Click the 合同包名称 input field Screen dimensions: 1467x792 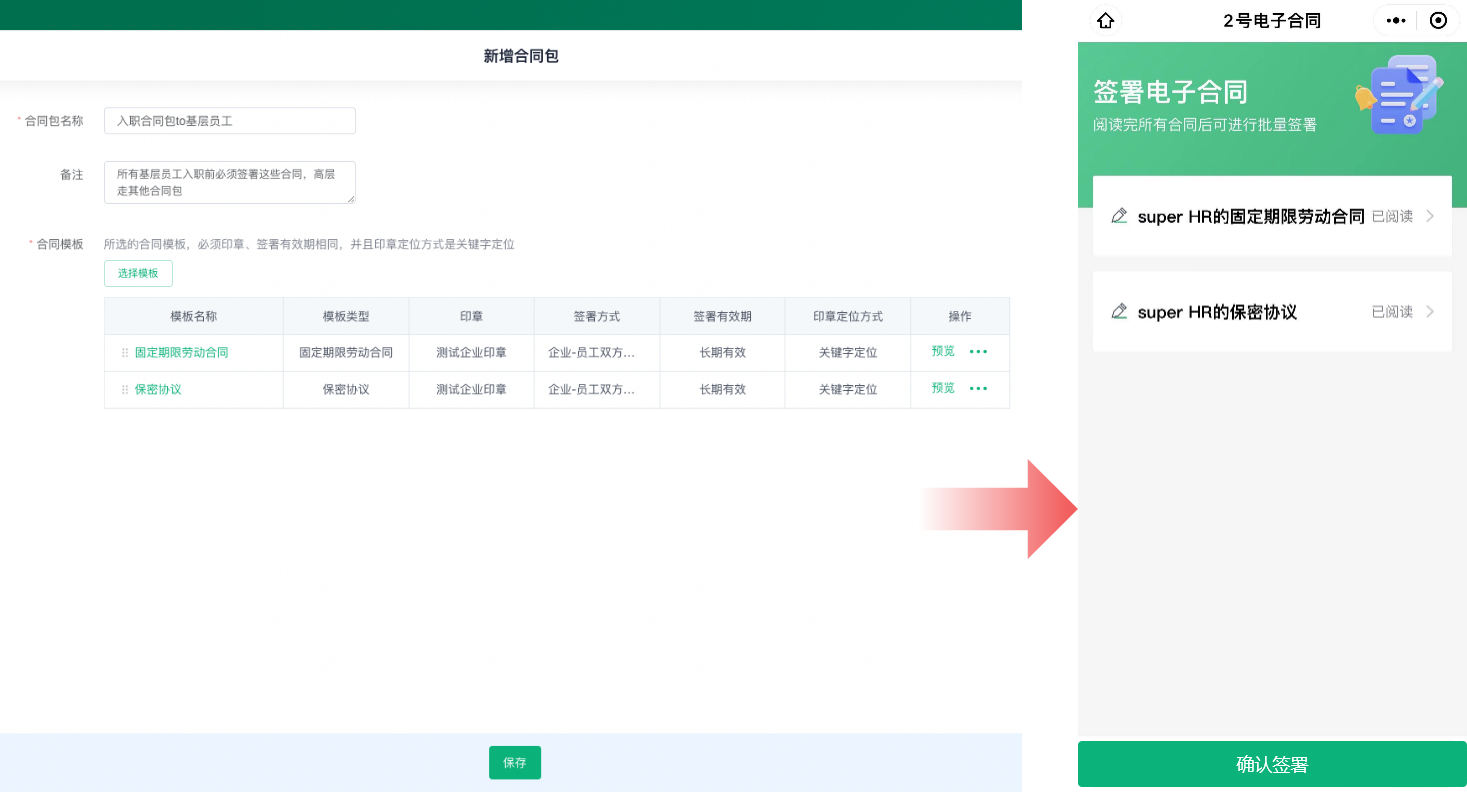tap(230, 121)
